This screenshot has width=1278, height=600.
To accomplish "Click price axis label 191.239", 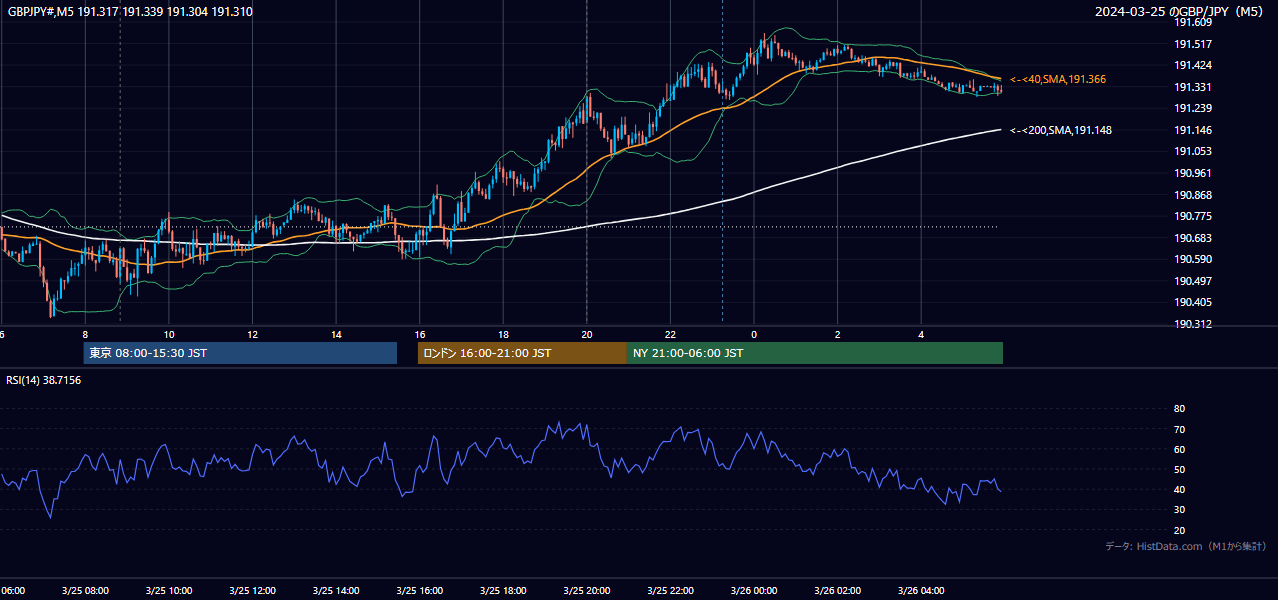I will (x=1193, y=108).
